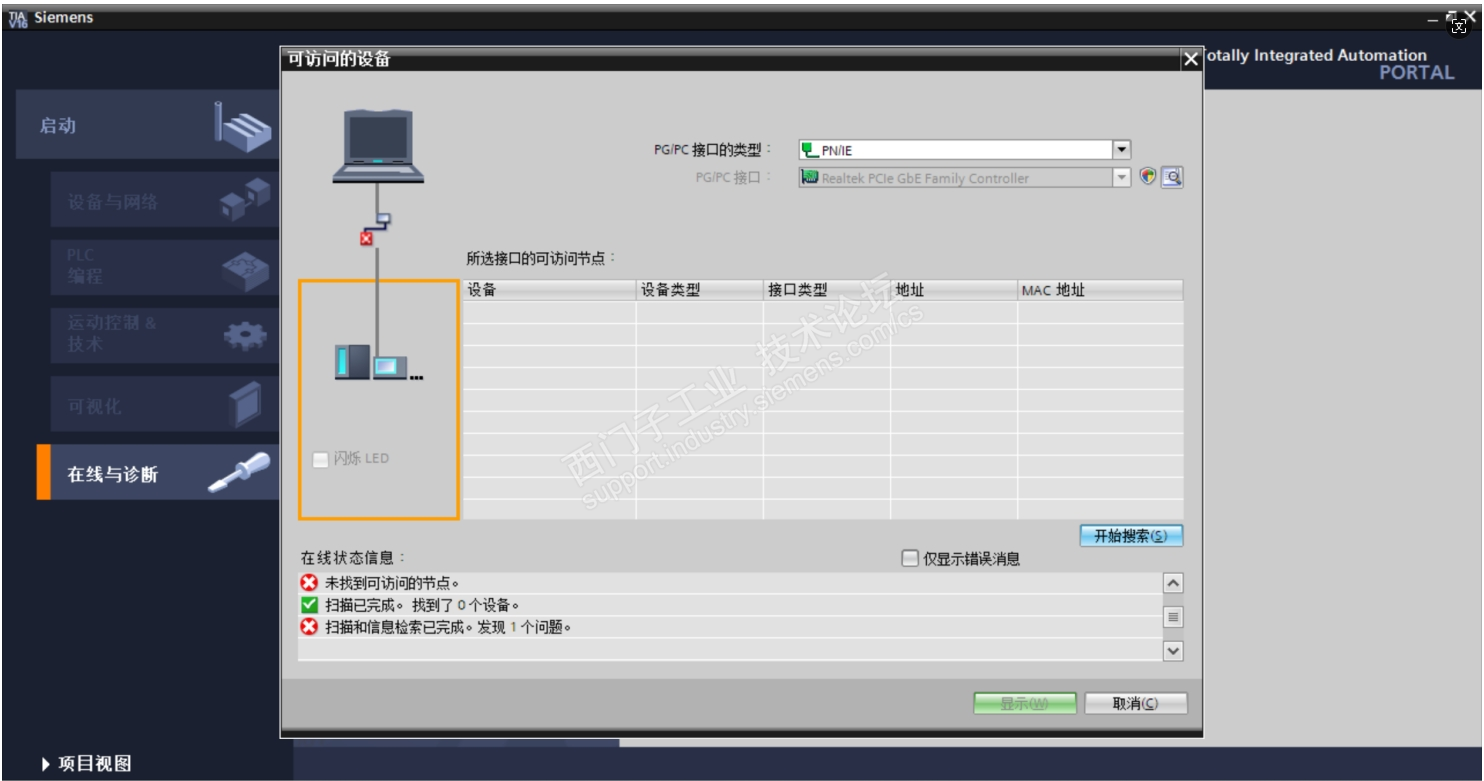Click the 可视化 portal icon
1484x781 pixels.
click(x=245, y=404)
